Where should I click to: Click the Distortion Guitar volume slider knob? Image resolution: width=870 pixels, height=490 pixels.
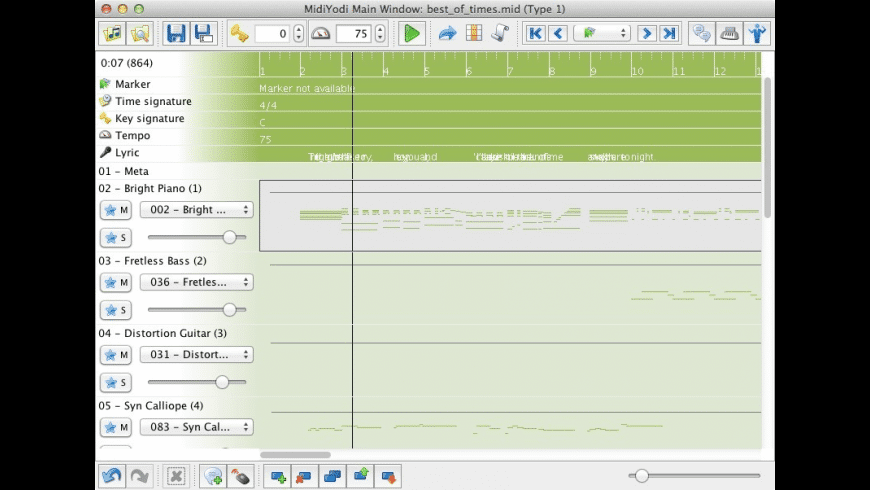click(x=222, y=382)
